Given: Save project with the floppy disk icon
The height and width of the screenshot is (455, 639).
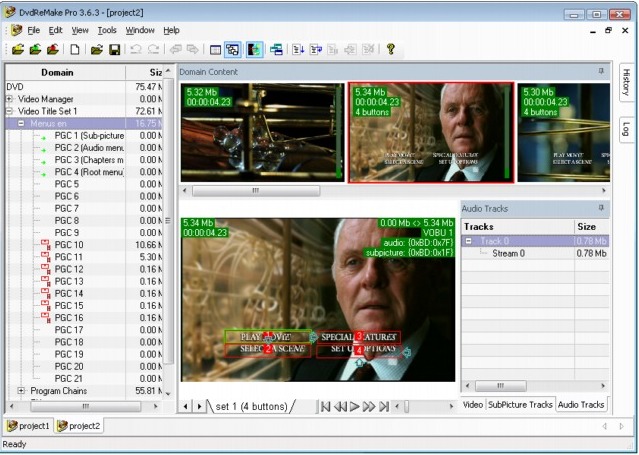Looking at the screenshot, I should pos(115,50).
